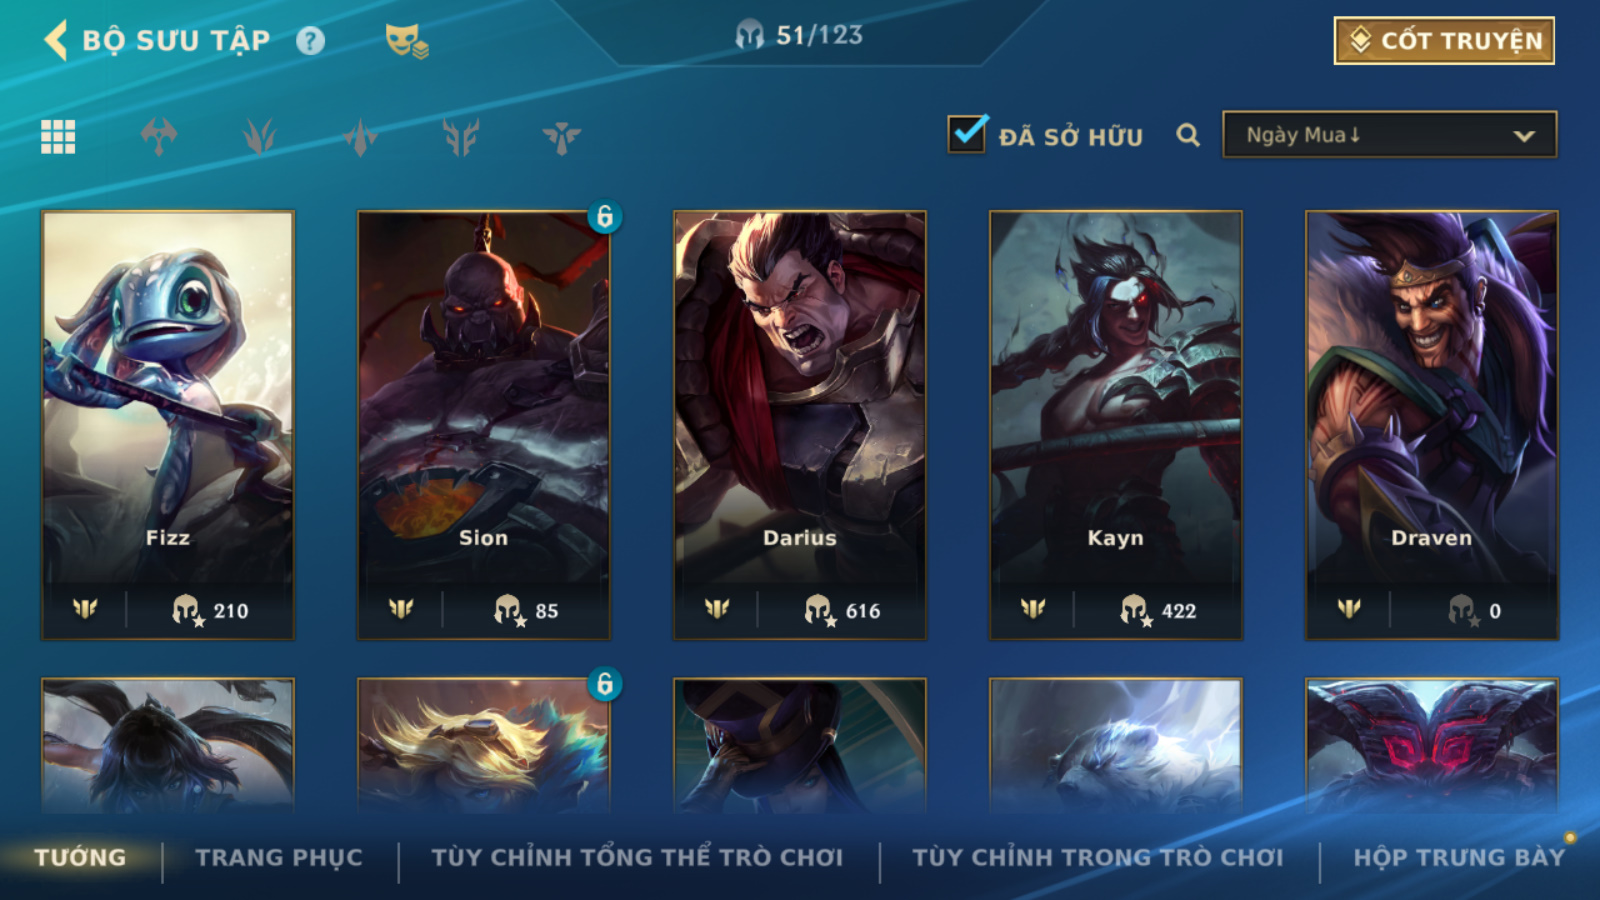This screenshot has height=900, width=1600.
Task: Select the Darius champion card
Action: [800, 425]
